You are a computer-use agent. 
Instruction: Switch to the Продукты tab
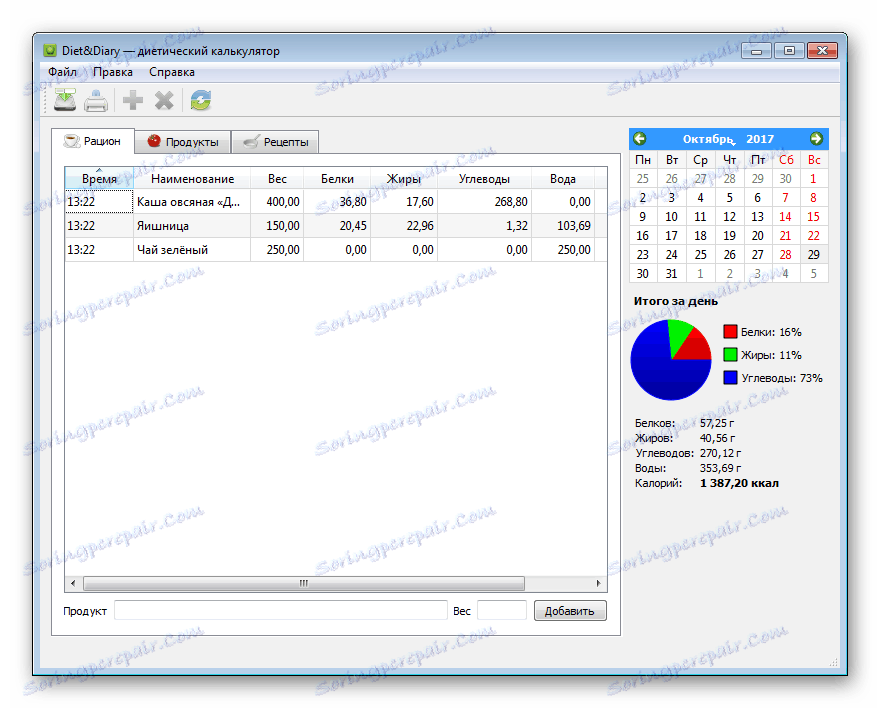click(183, 142)
